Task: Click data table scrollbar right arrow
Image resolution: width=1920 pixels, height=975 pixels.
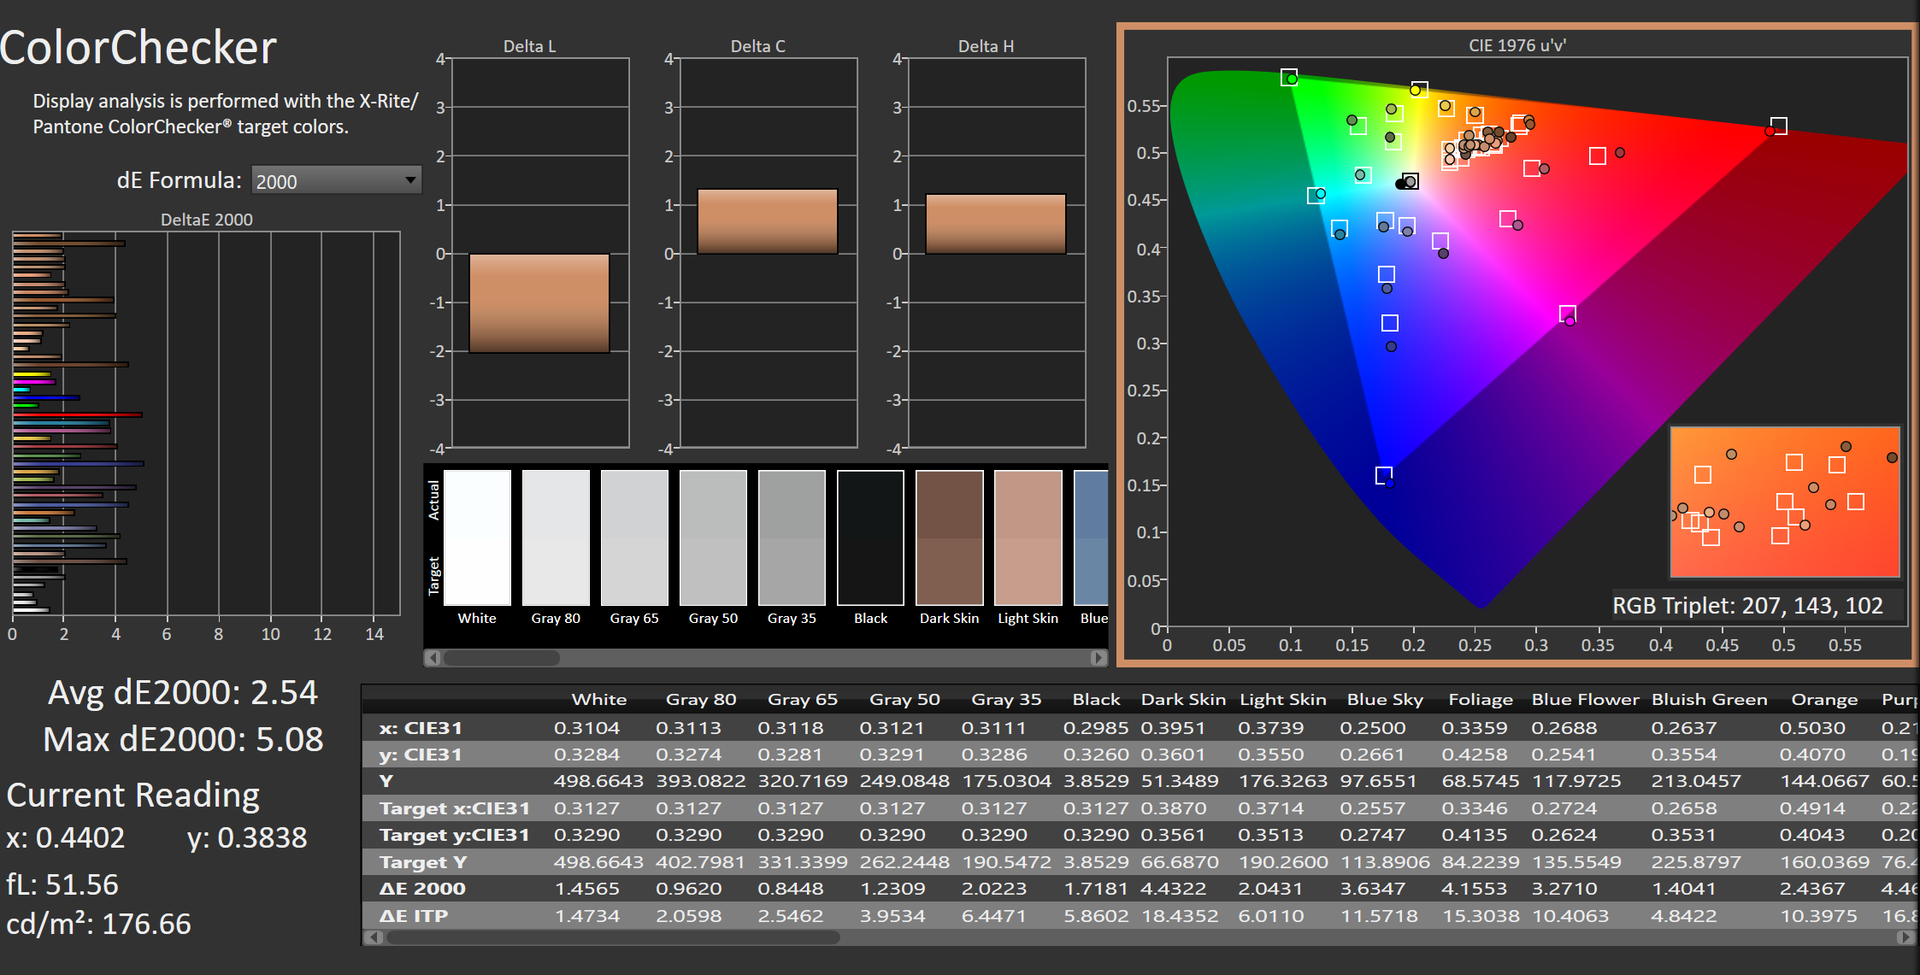Action: pyautogui.click(x=1906, y=937)
